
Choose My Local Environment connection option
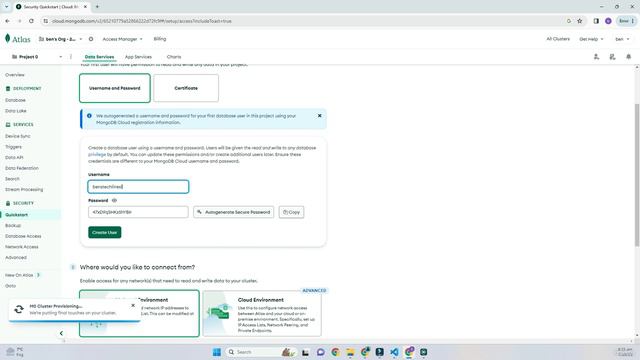139,313
